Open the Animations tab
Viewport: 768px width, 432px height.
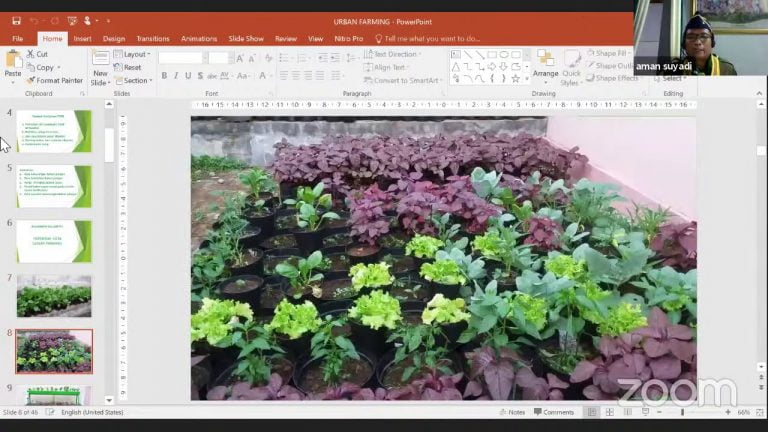[x=199, y=39]
